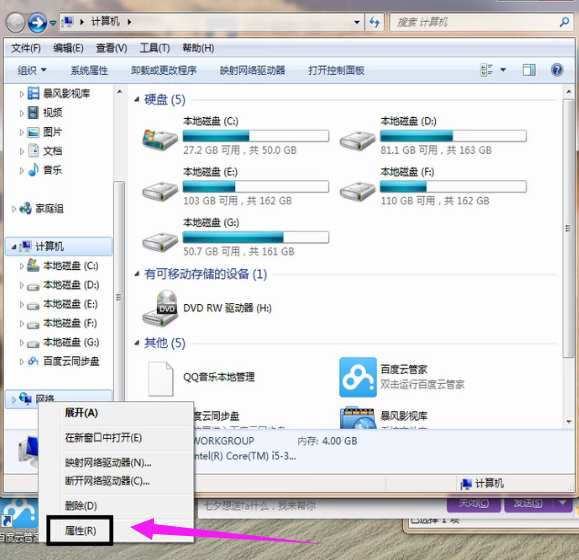Choose 属性(R) from the context menu
The height and width of the screenshot is (560, 579).
tap(80, 530)
